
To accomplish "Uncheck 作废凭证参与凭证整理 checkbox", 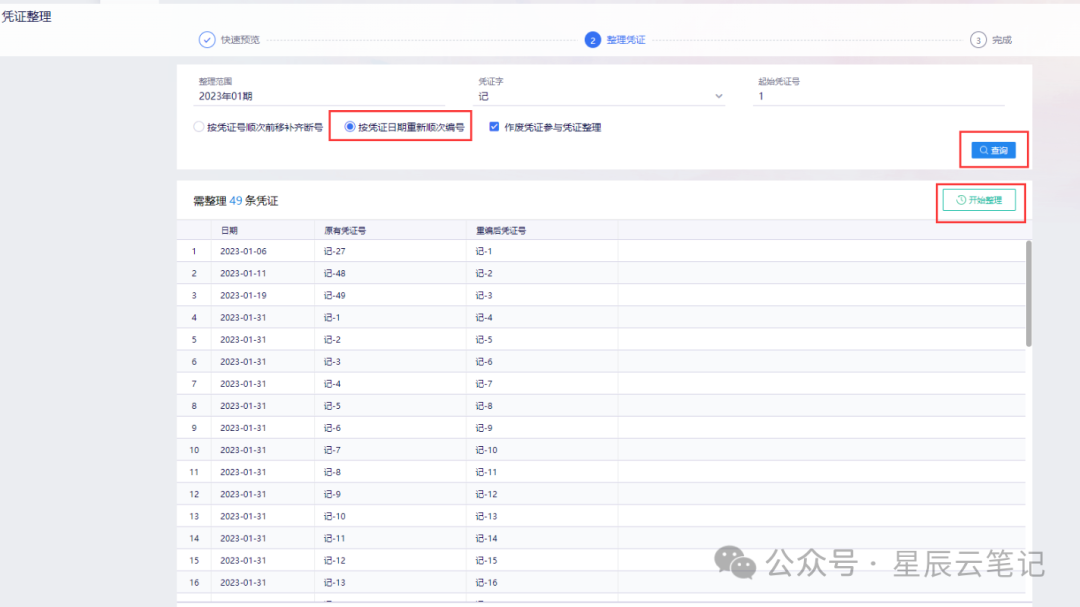I will click(494, 127).
